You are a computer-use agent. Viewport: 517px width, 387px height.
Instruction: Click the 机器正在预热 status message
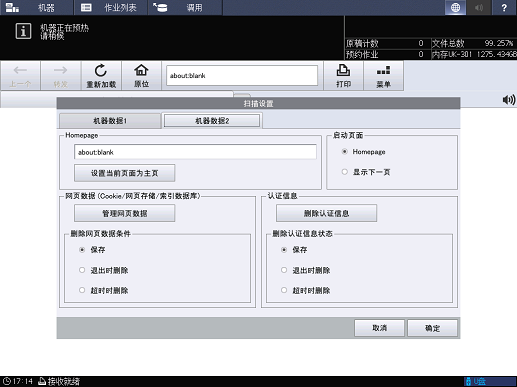point(64,28)
